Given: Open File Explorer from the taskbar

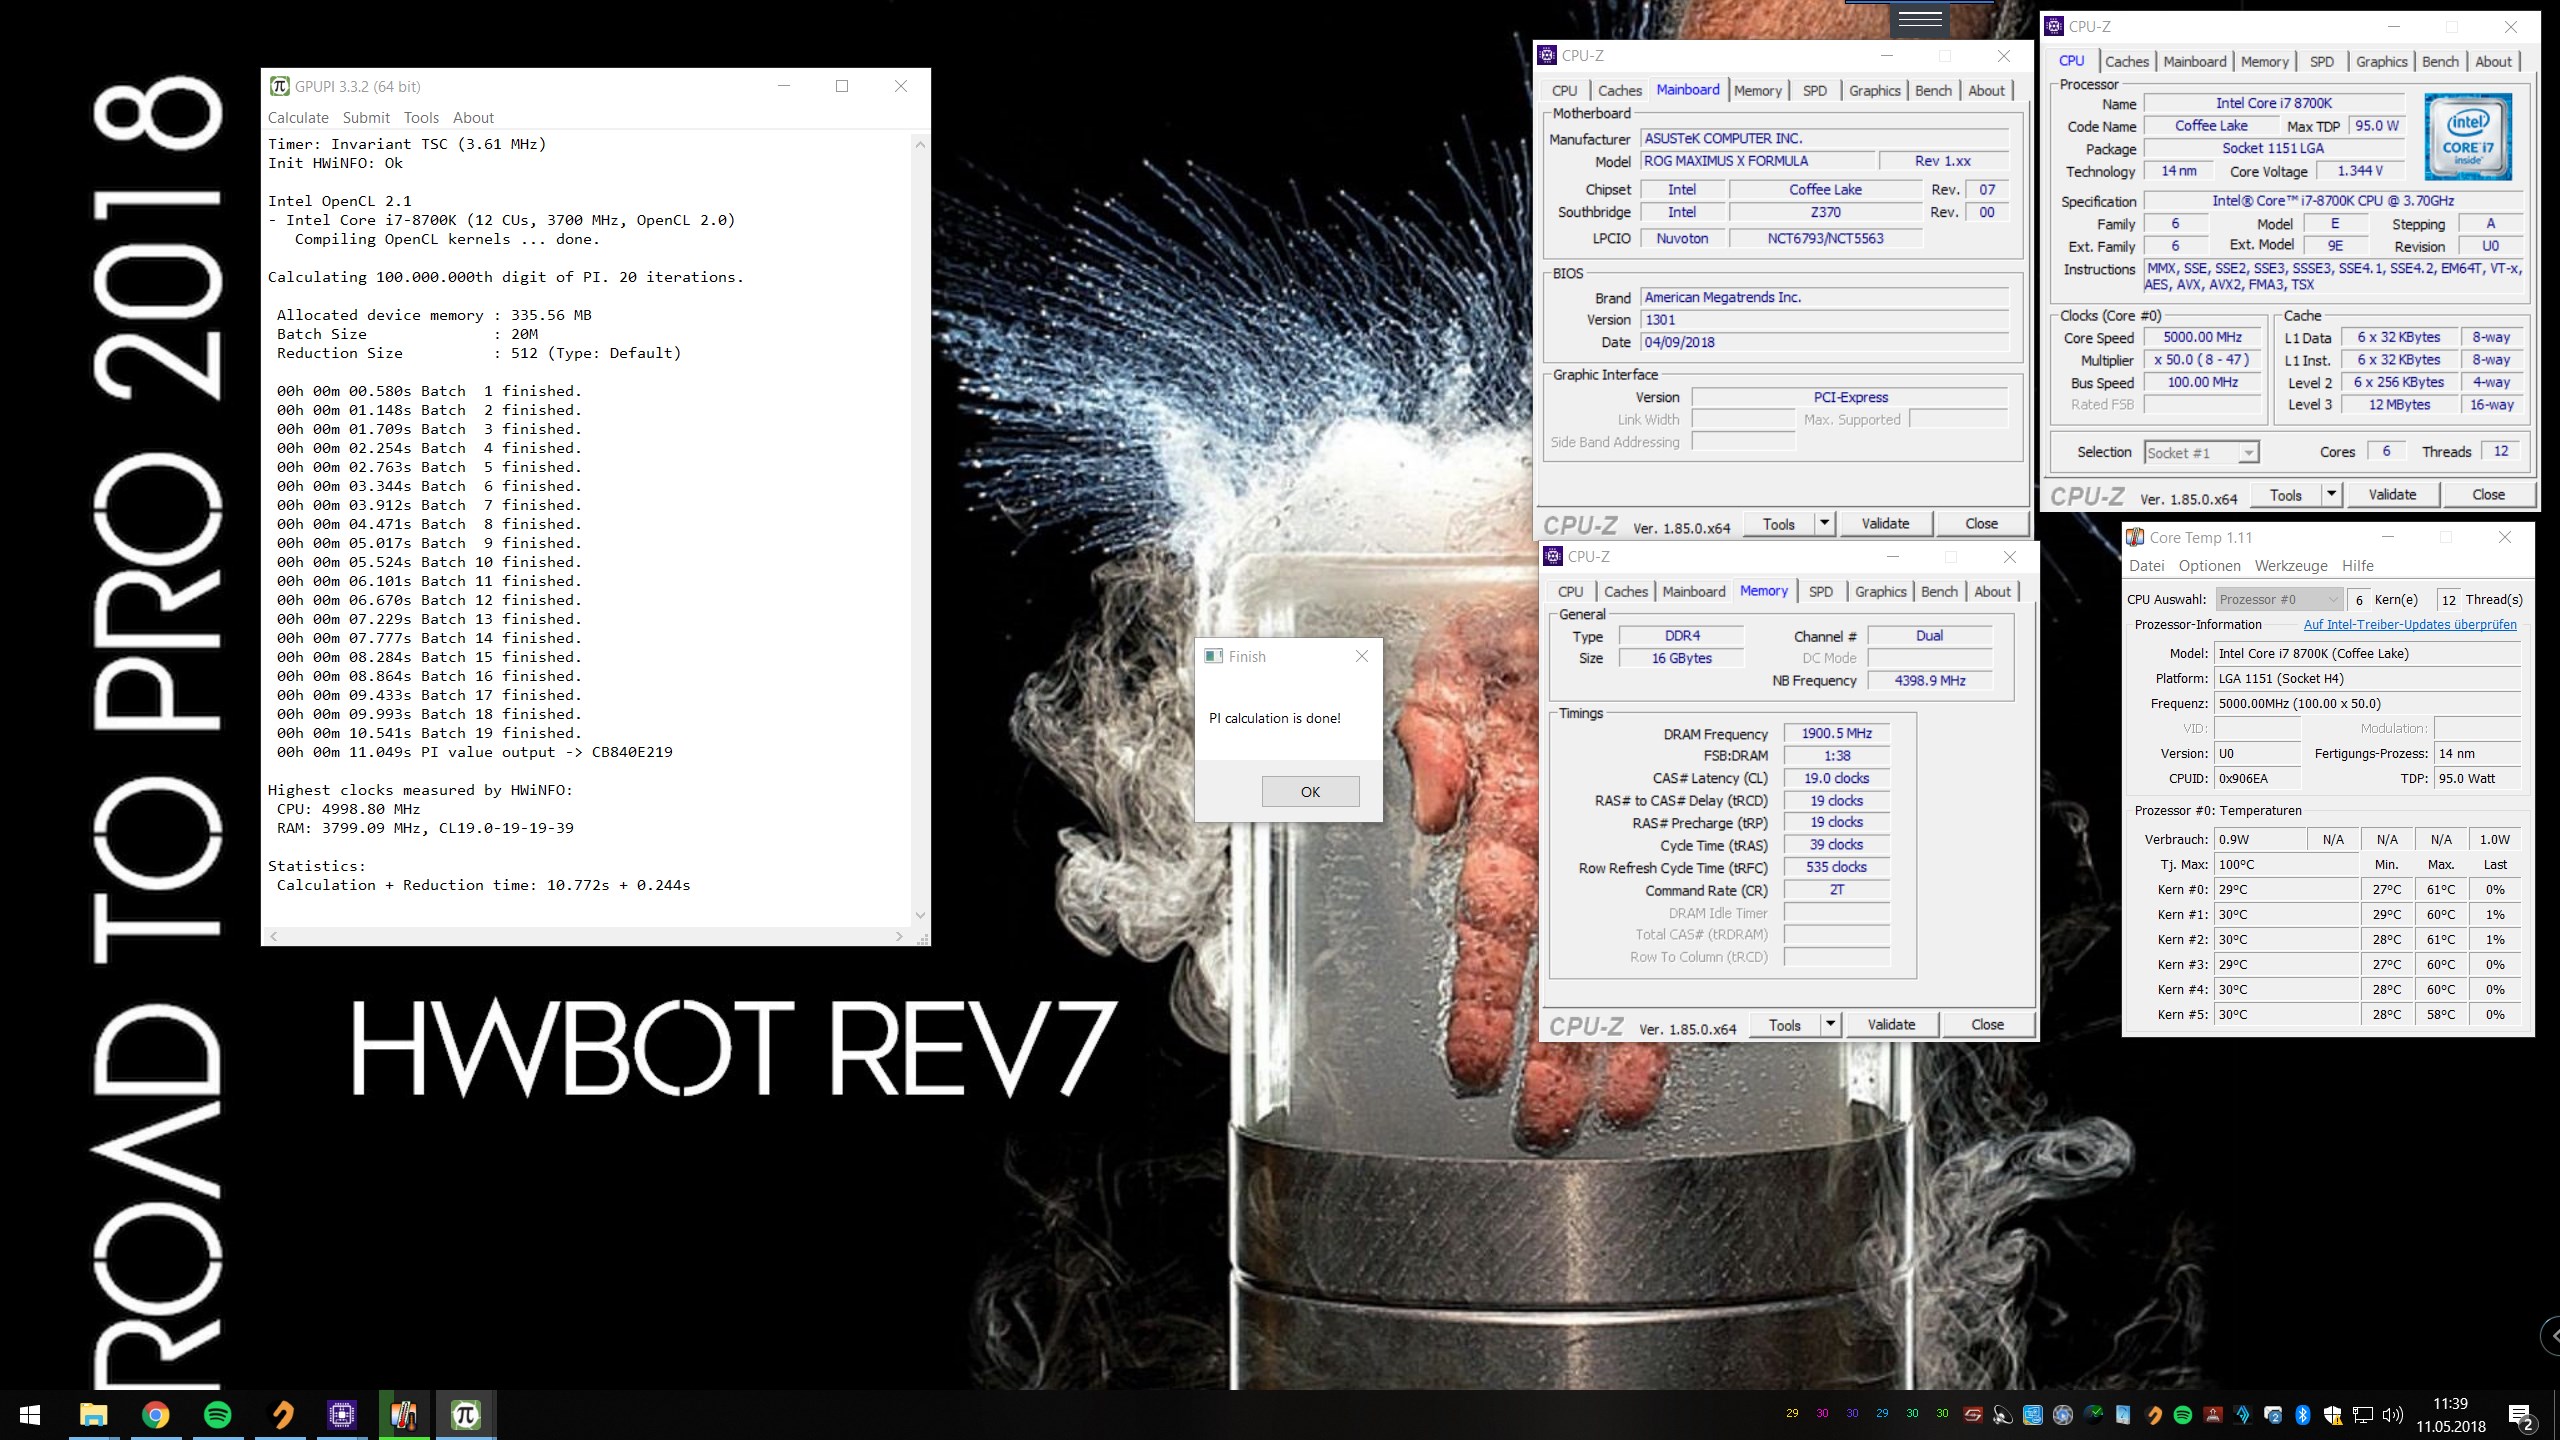Looking at the screenshot, I should [93, 1415].
